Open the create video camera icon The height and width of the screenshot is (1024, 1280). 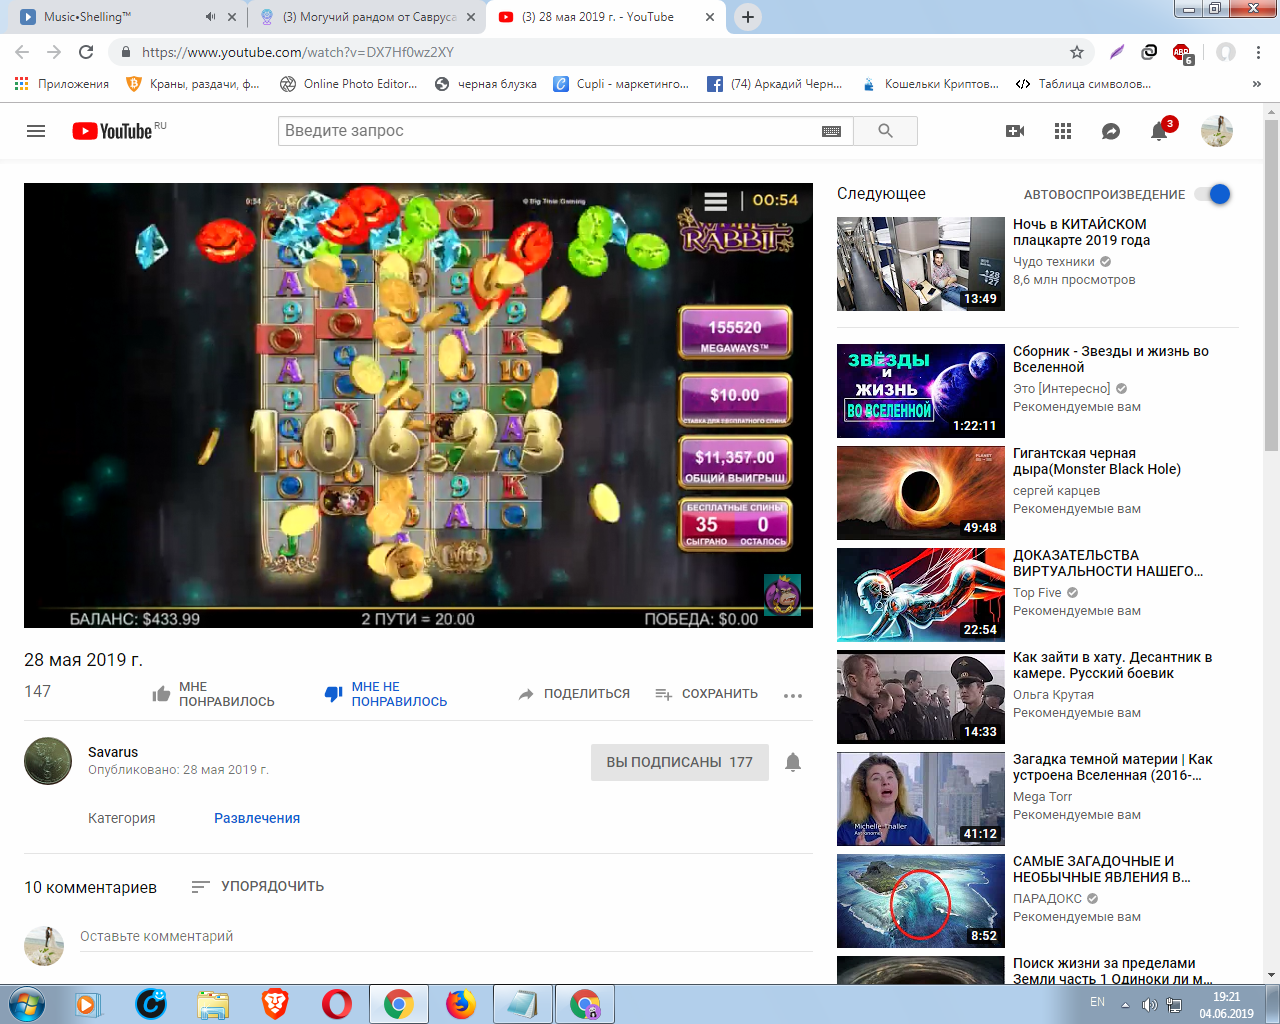point(1015,131)
